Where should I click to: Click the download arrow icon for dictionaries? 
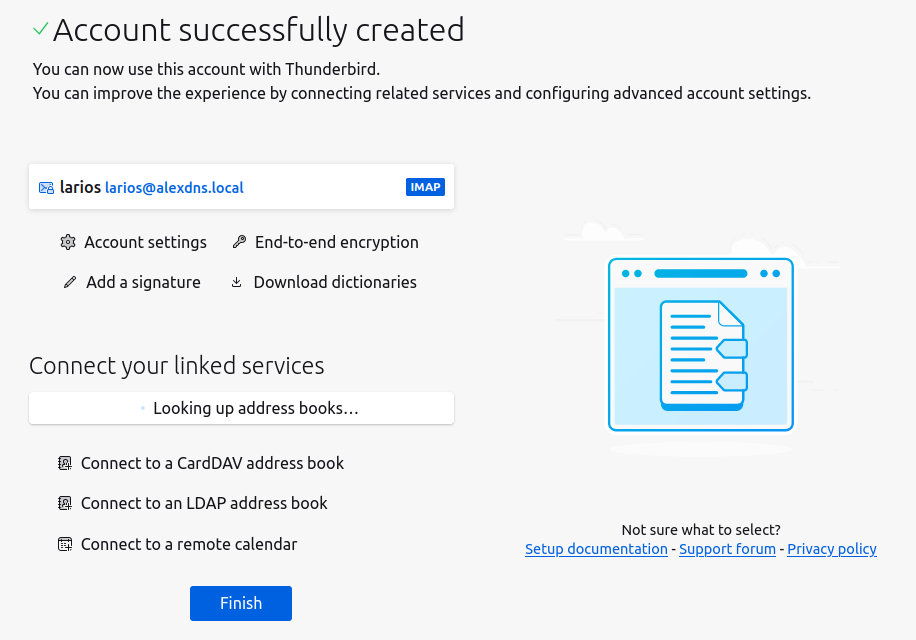coord(237,283)
